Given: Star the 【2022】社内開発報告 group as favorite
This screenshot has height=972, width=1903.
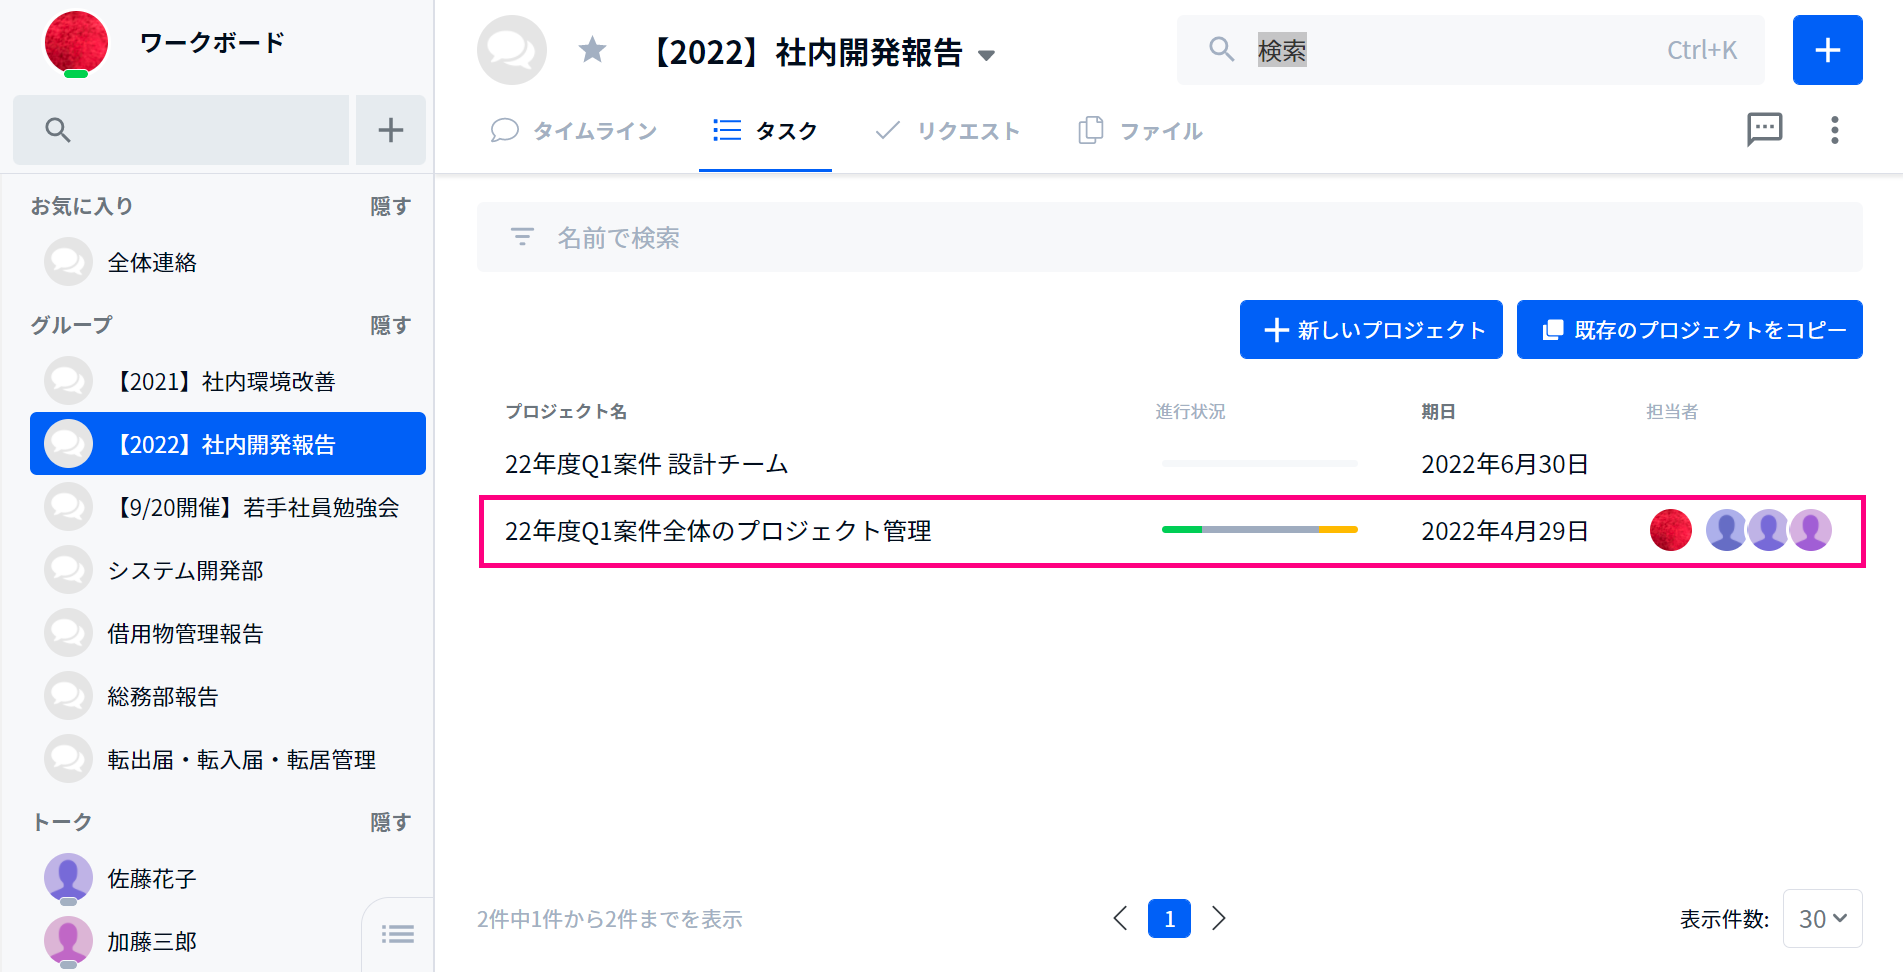Looking at the screenshot, I should [x=593, y=49].
